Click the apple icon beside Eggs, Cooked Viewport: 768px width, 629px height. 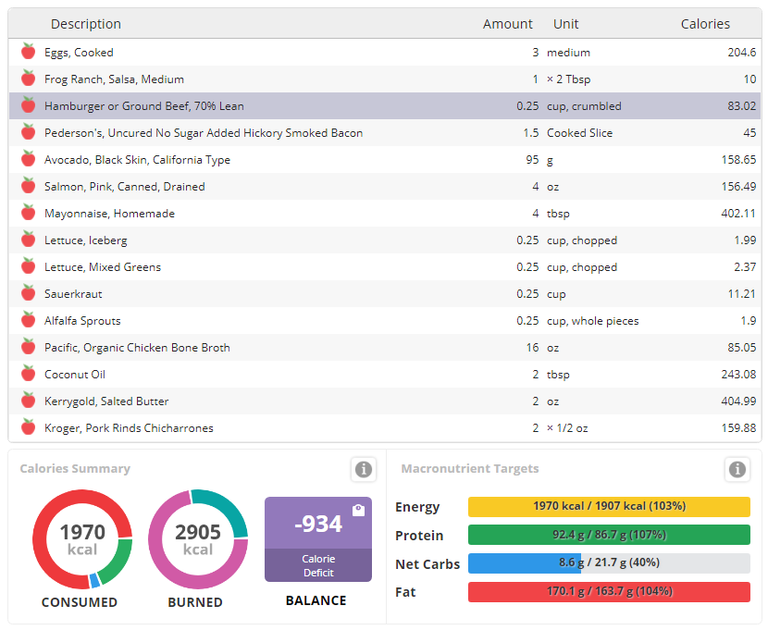click(28, 51)
